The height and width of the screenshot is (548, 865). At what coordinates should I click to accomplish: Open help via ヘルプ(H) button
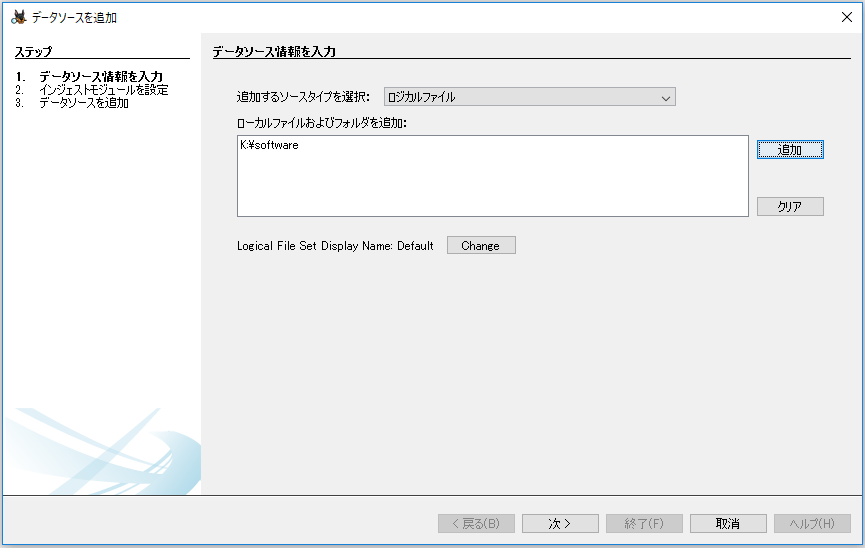tap(812, 523)
